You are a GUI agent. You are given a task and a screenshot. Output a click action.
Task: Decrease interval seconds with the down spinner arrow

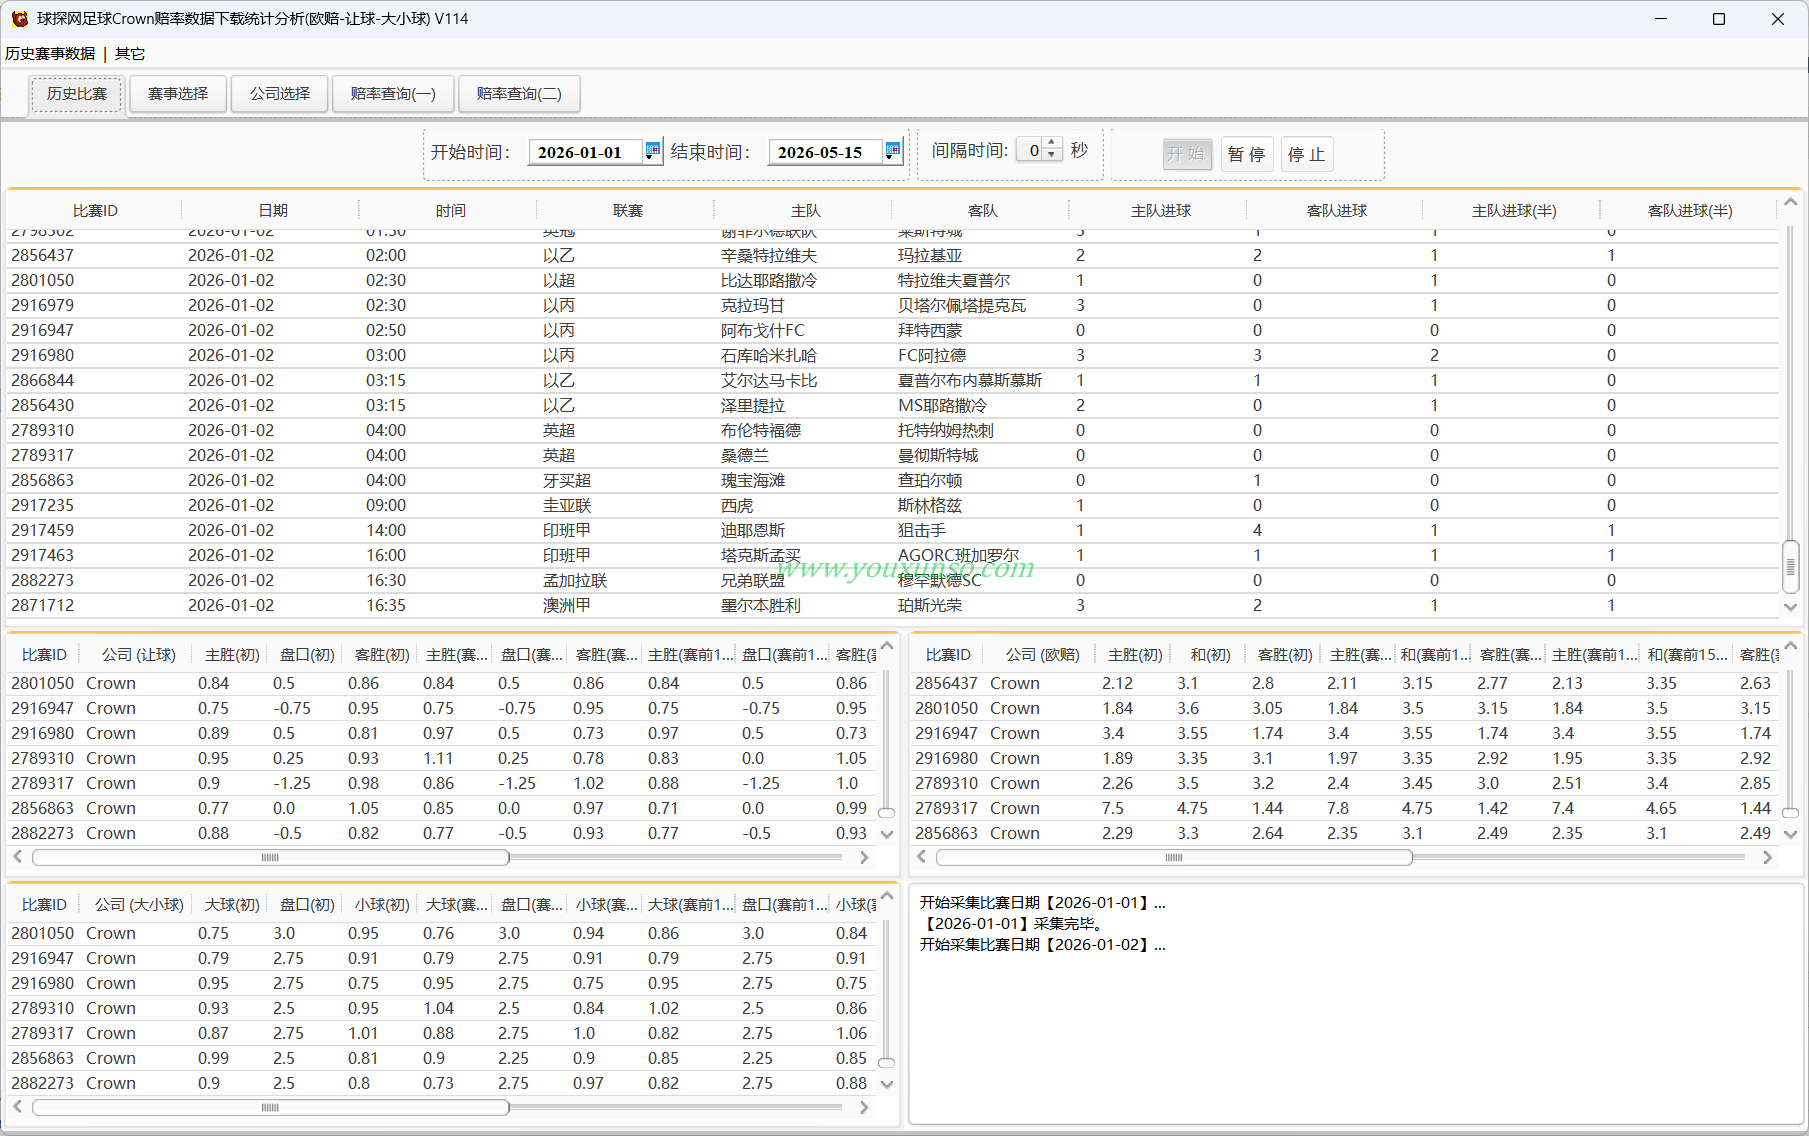(x=1051, y=156)
